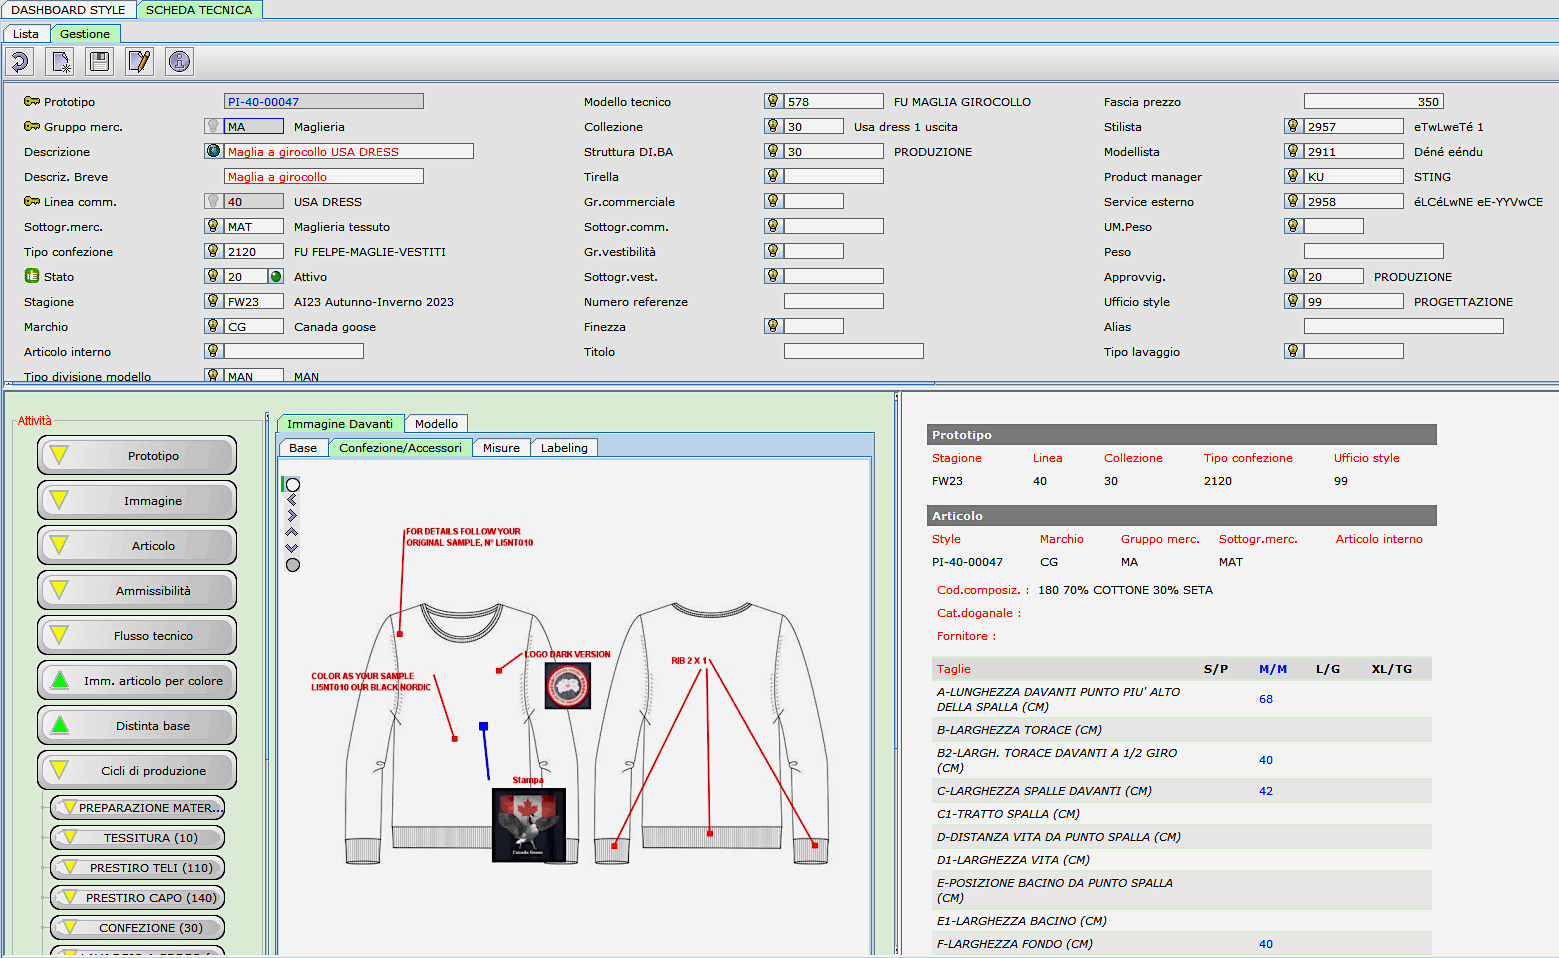This screenshot has height=958, width=1559.
Task: Open lookup bulb for Service esterno
Action: point(1293,201)
